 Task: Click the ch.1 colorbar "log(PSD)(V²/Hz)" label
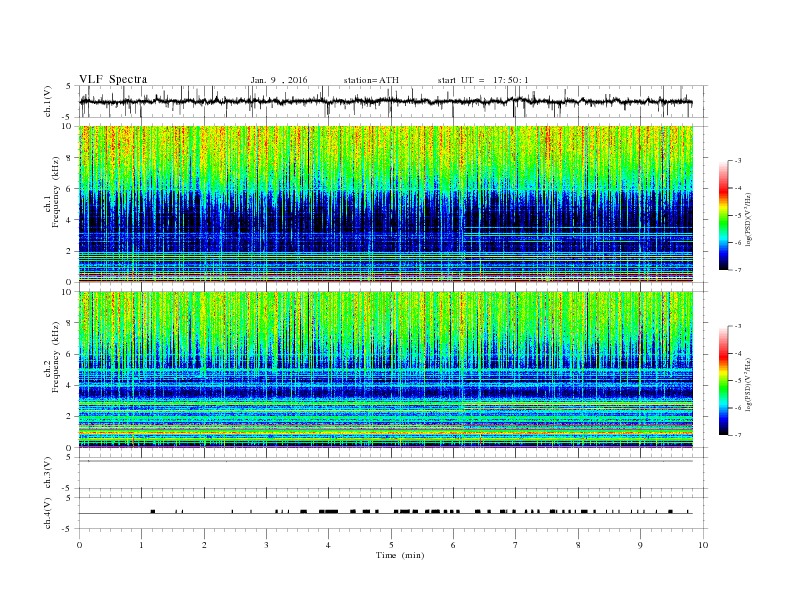tap(748, 219)
